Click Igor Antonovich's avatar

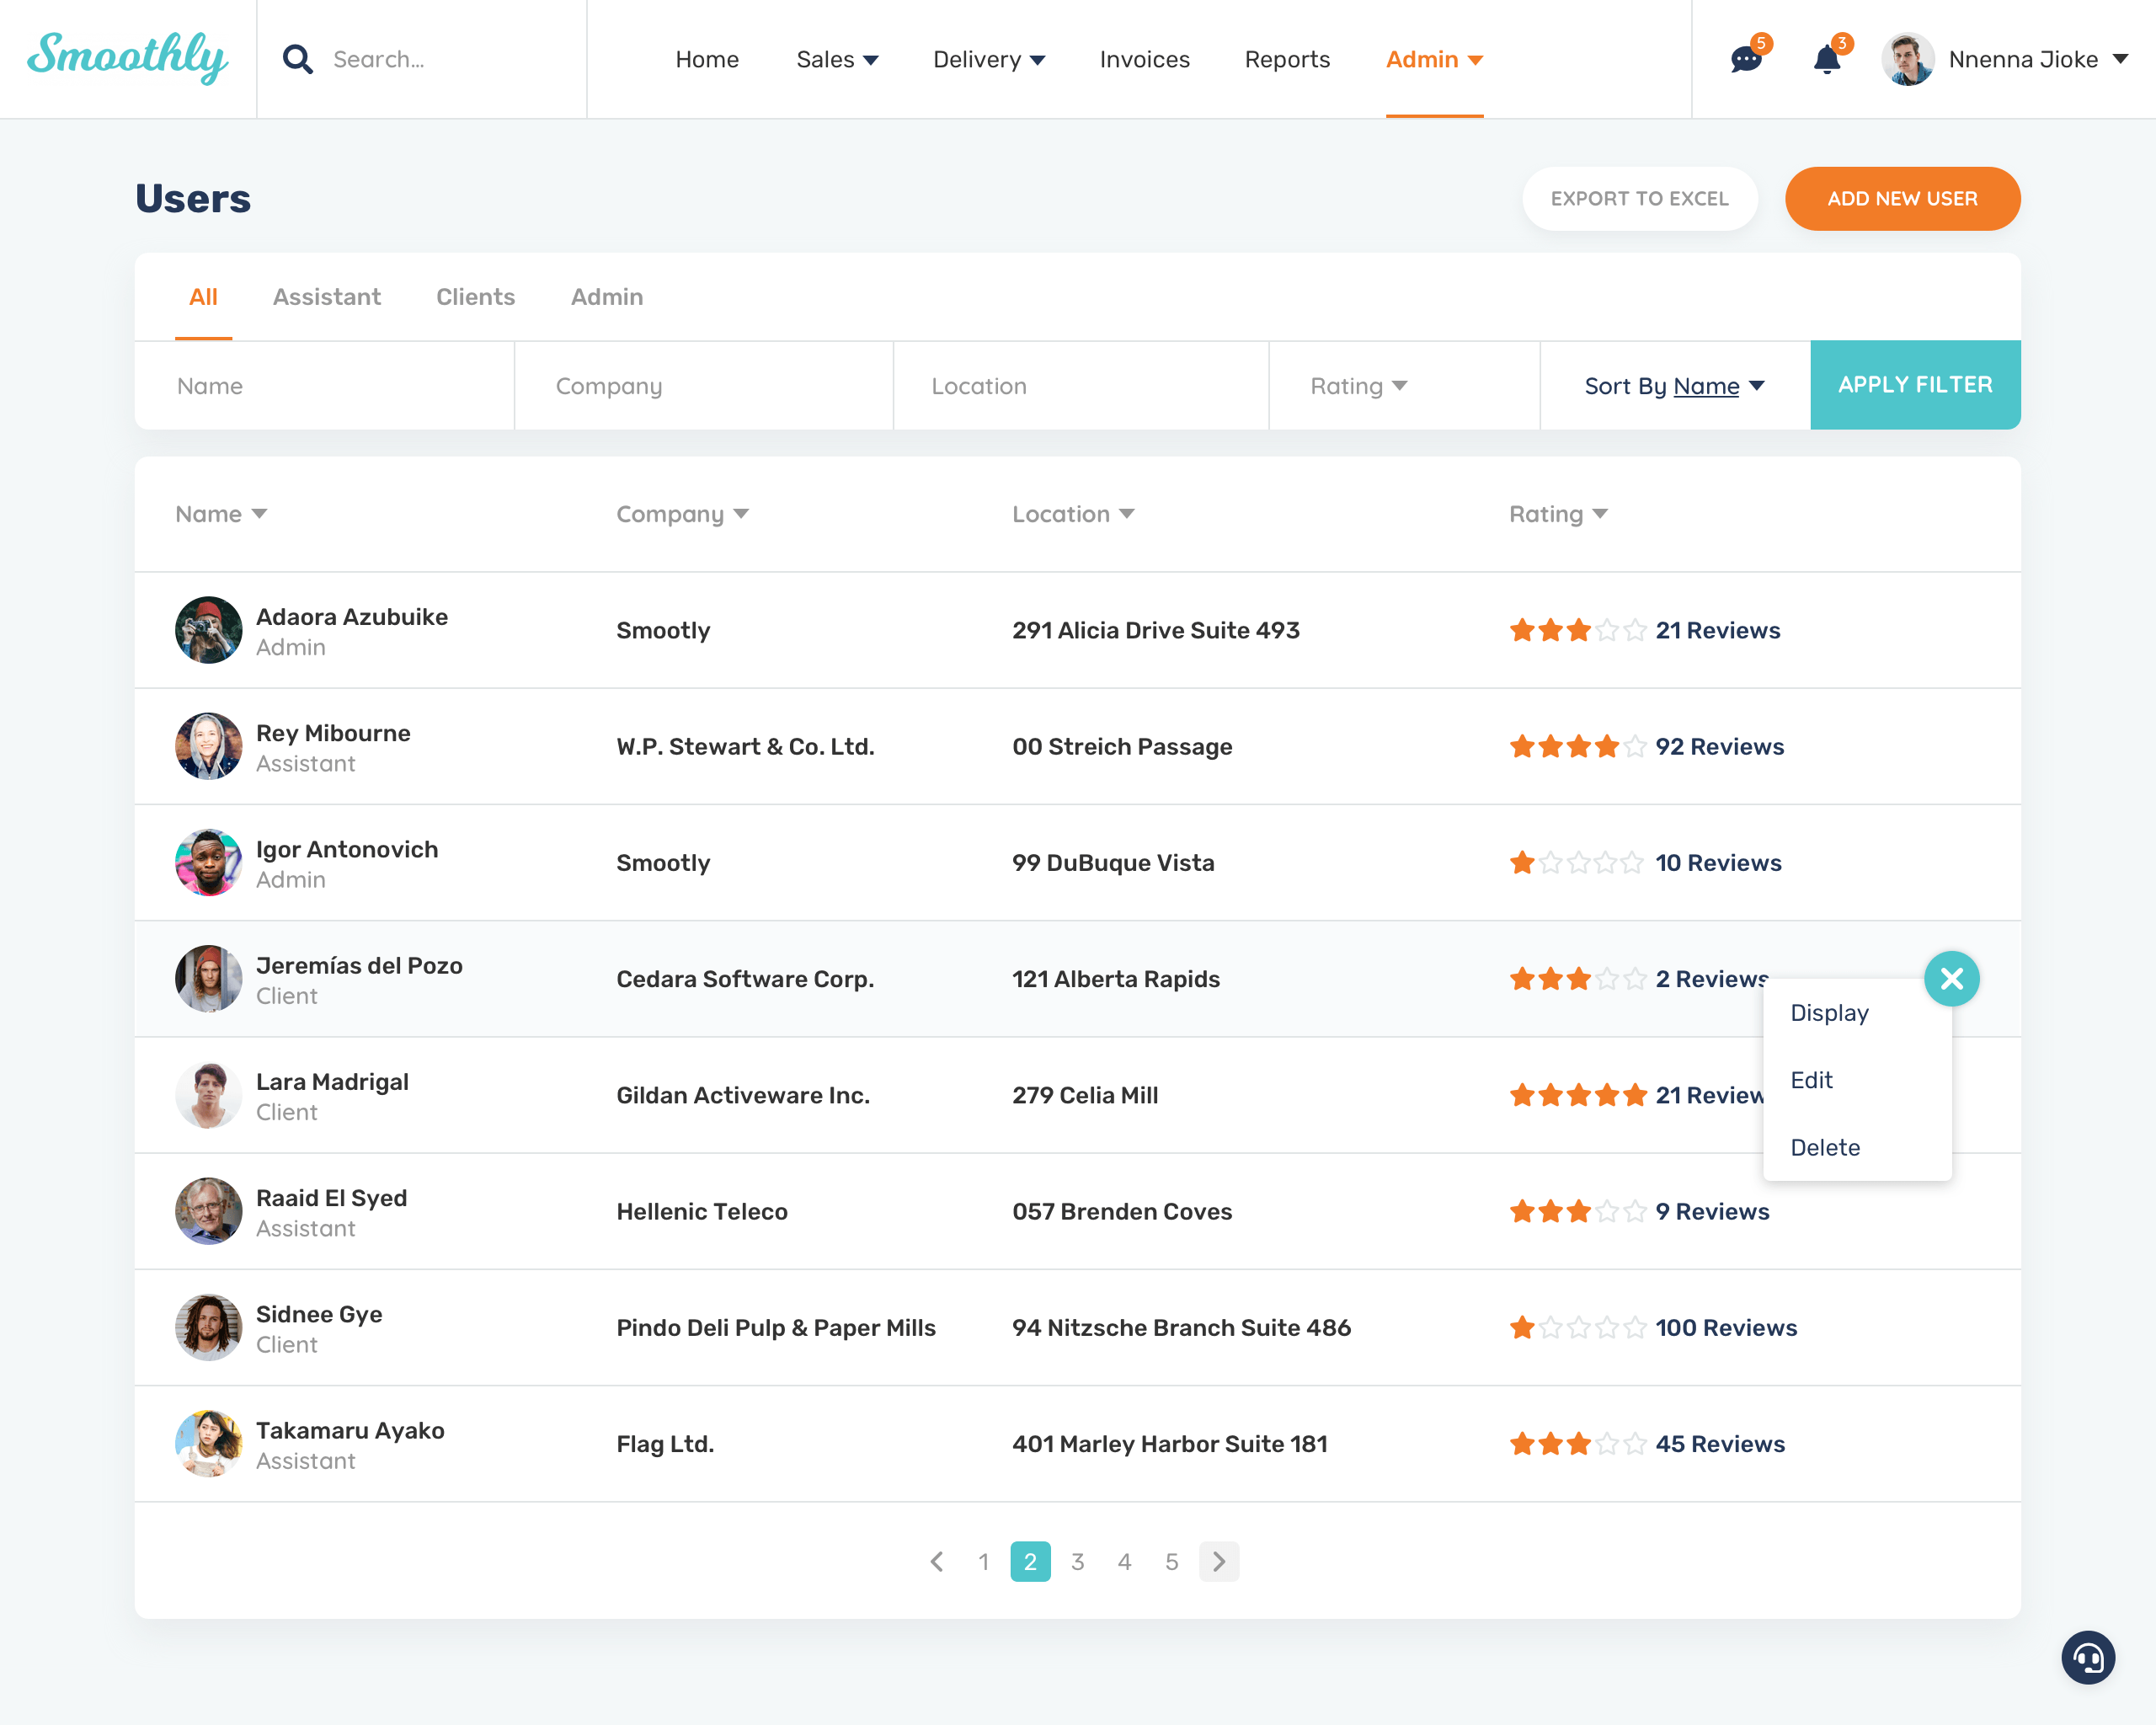coord(208,862)
